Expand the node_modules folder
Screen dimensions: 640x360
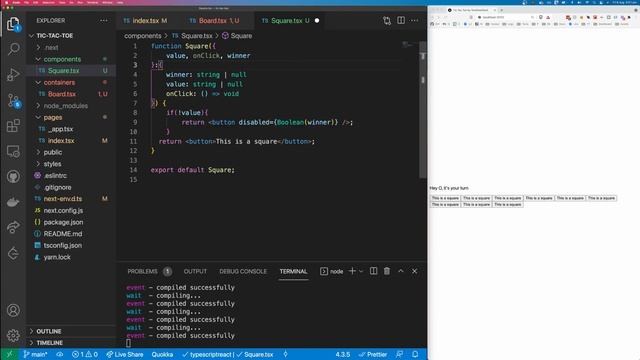[x=65, y=106]
